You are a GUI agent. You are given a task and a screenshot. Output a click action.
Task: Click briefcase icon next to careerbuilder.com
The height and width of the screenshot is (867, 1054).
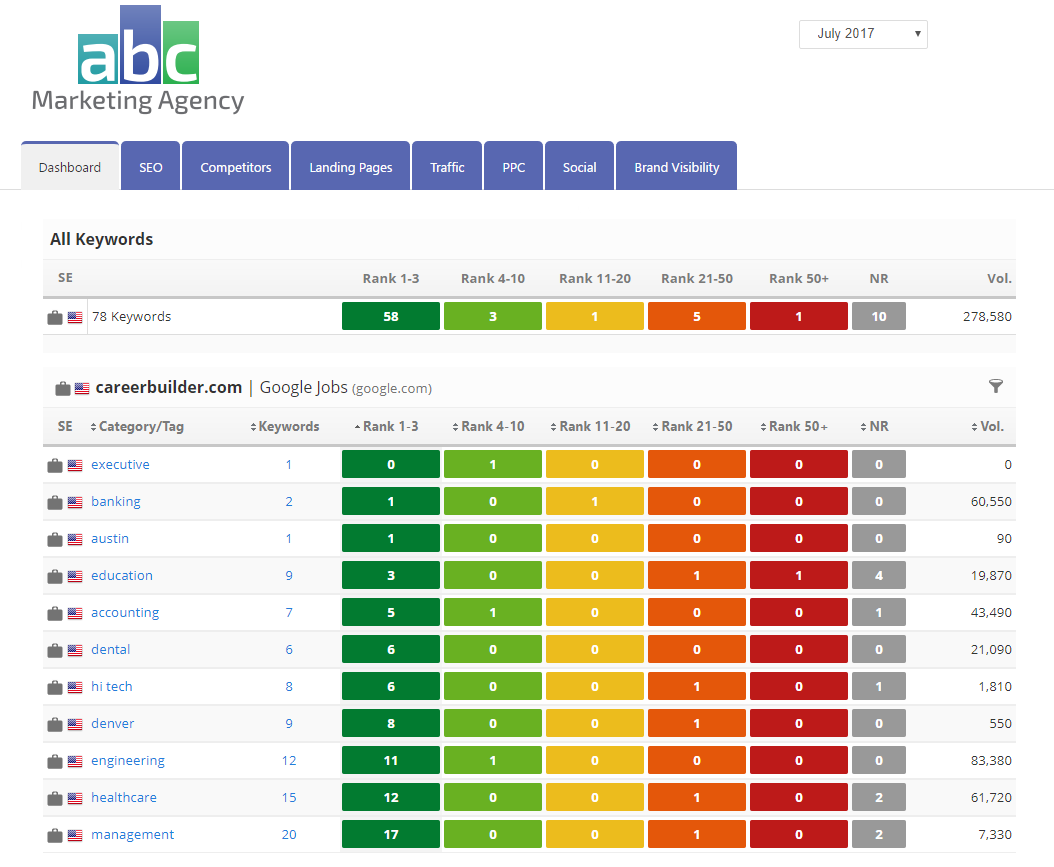point(62,388)
